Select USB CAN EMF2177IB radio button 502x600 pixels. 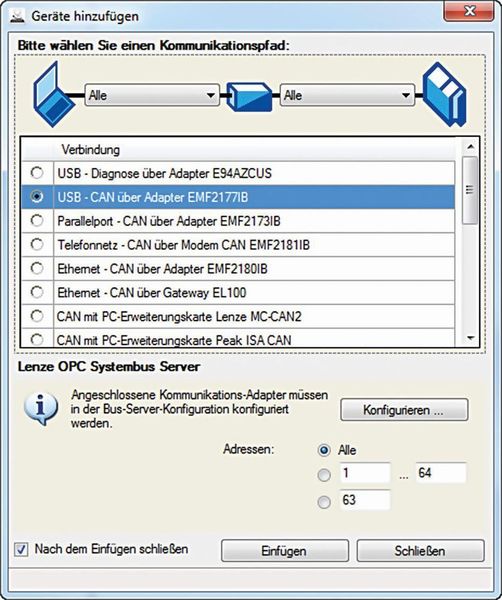(37, 197)
